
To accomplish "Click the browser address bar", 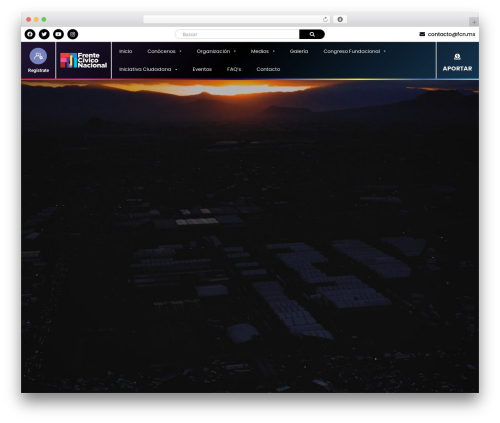I will (x=237, y=19).
